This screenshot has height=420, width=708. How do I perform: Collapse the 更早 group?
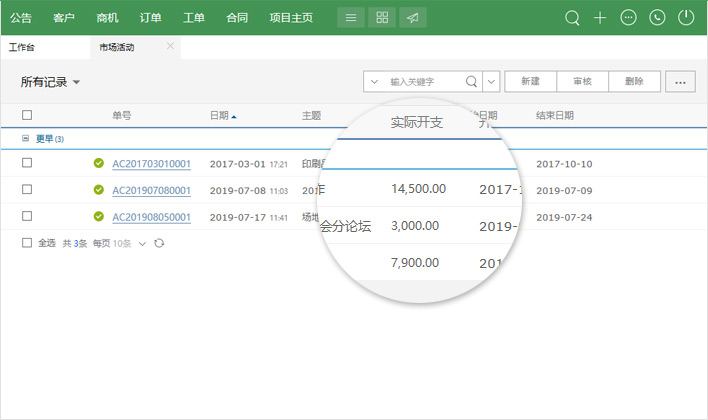point(26,139)
